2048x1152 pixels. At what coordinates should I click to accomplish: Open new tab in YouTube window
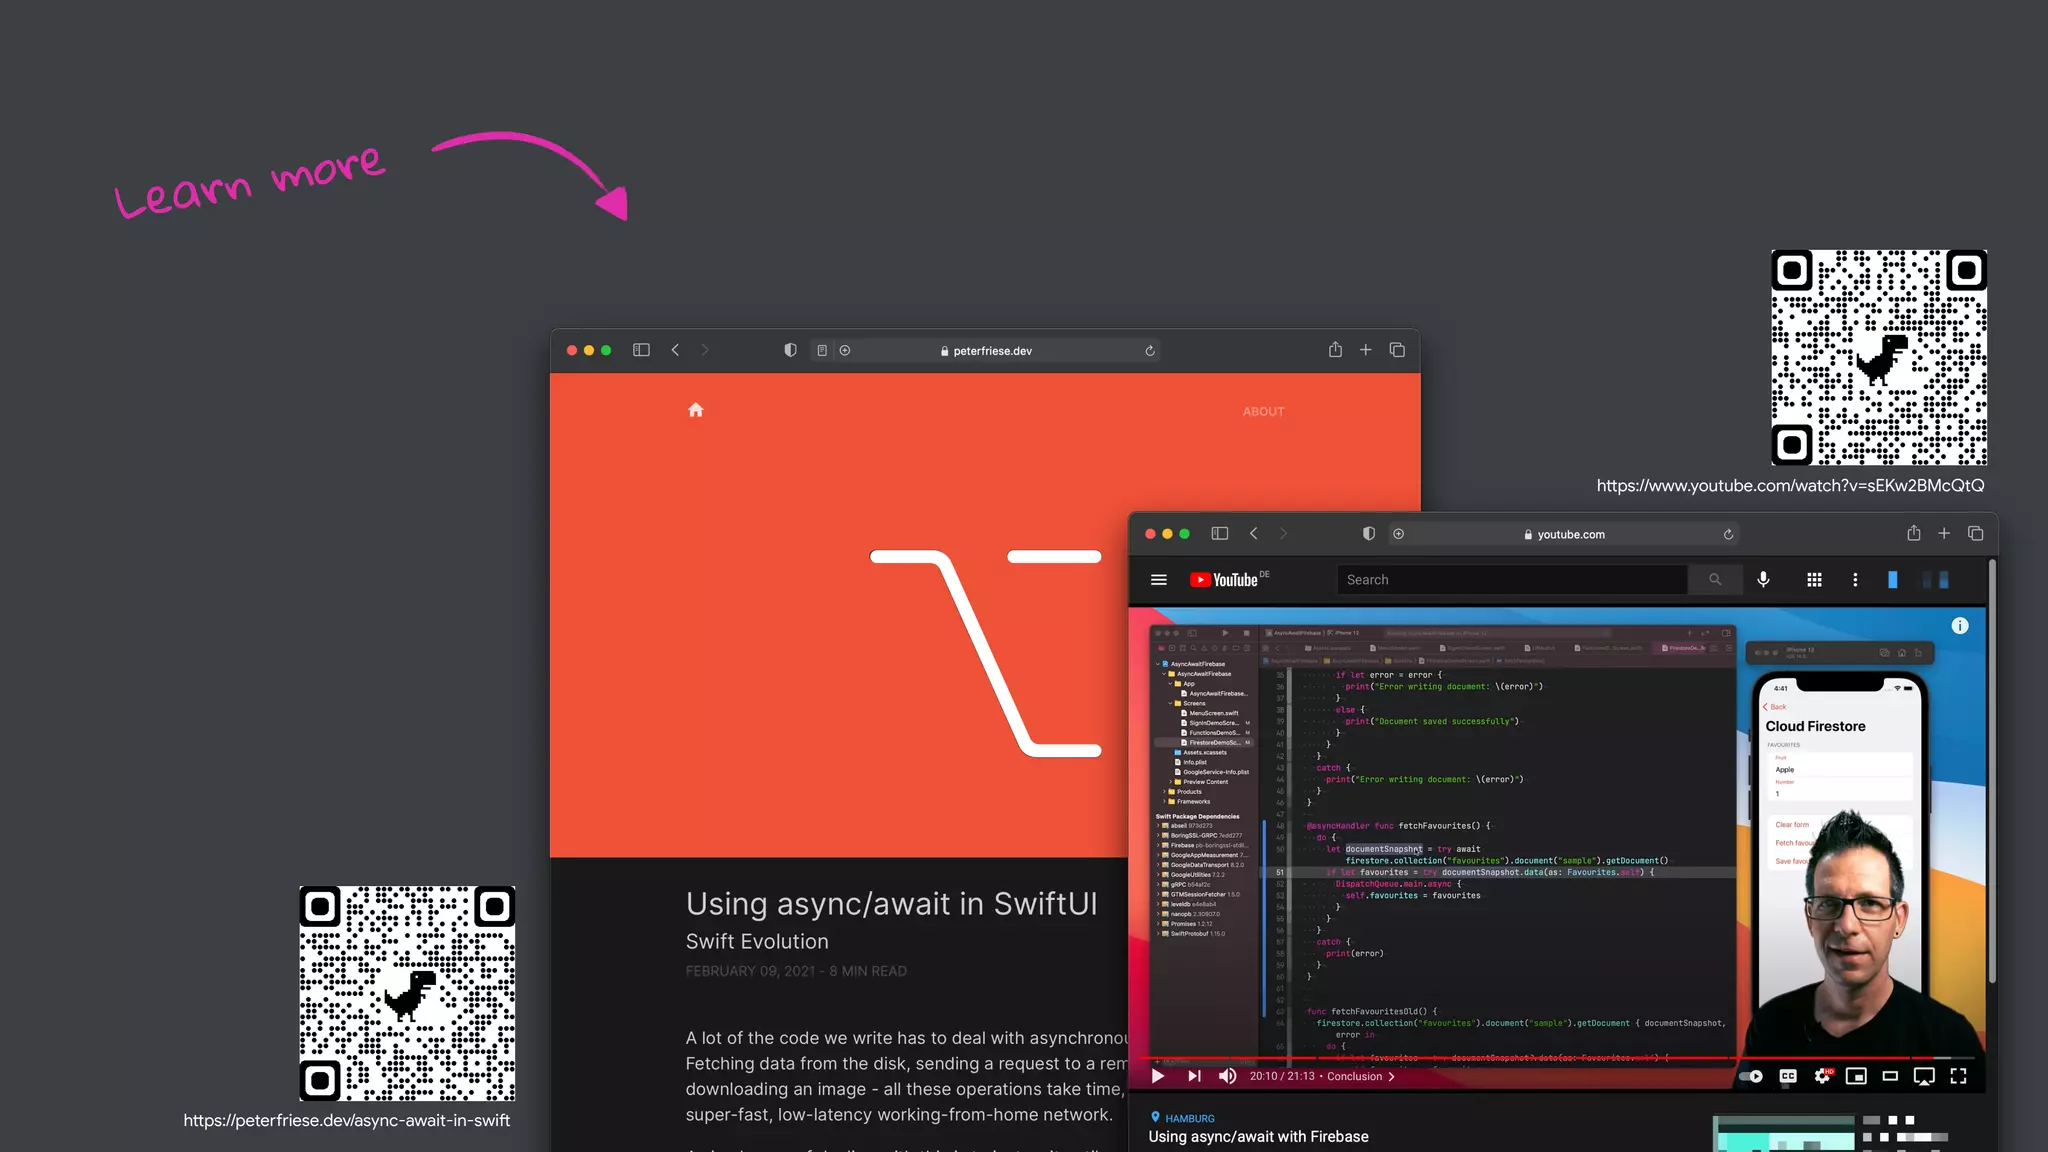[1944, 534]
